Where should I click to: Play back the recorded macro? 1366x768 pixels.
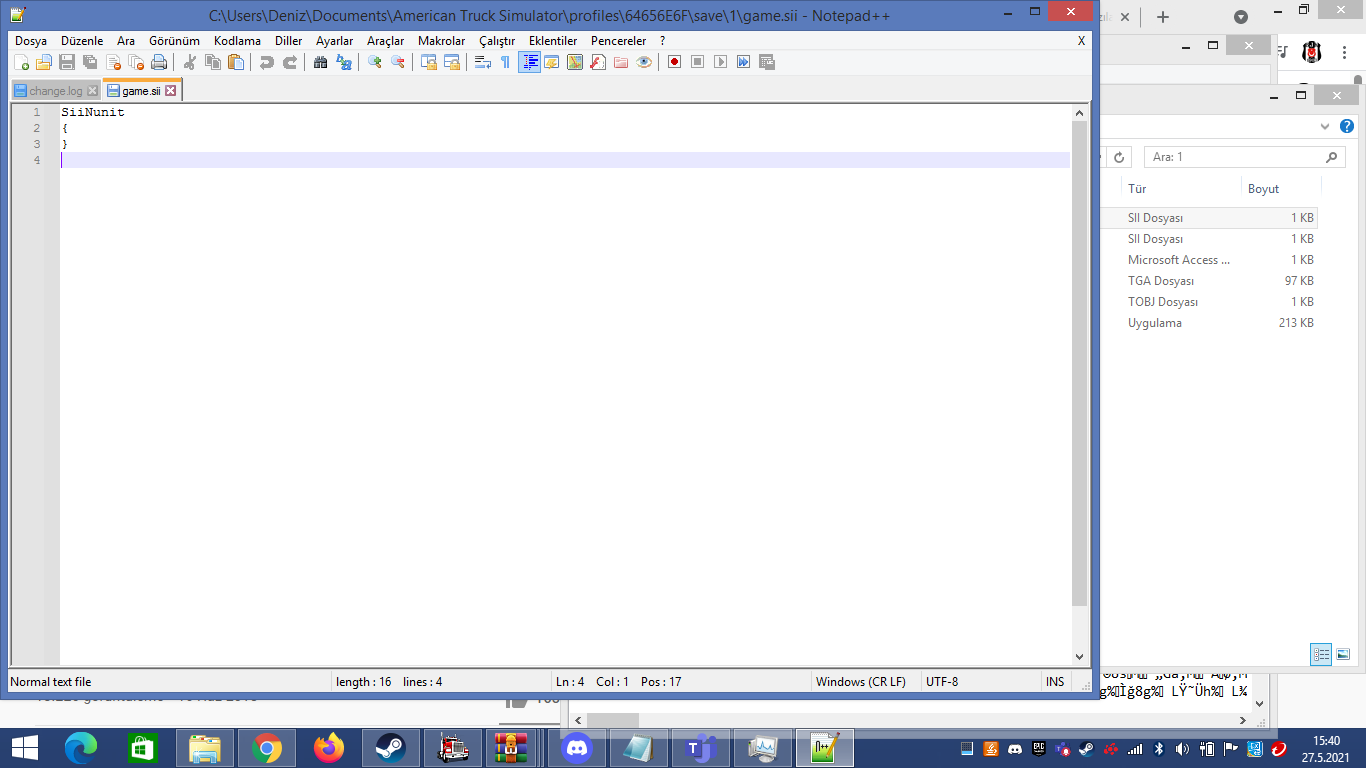(x=721, y=62)
